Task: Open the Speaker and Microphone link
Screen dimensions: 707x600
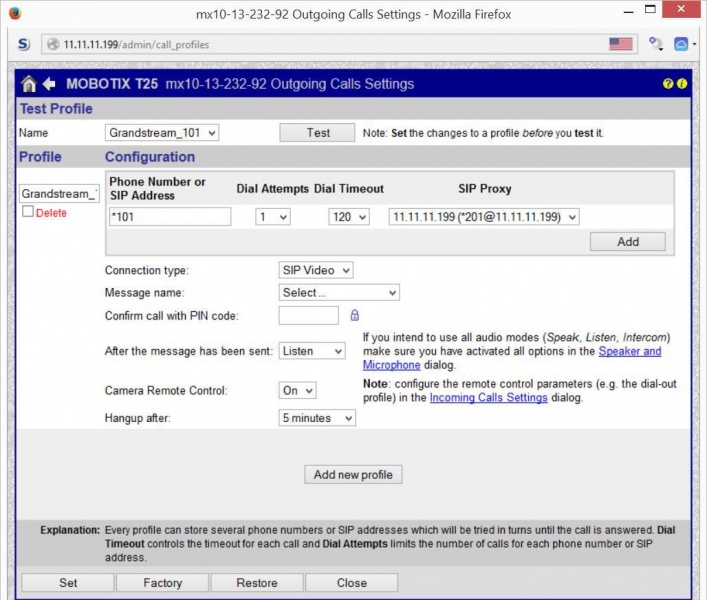Action: click(629, 351)
